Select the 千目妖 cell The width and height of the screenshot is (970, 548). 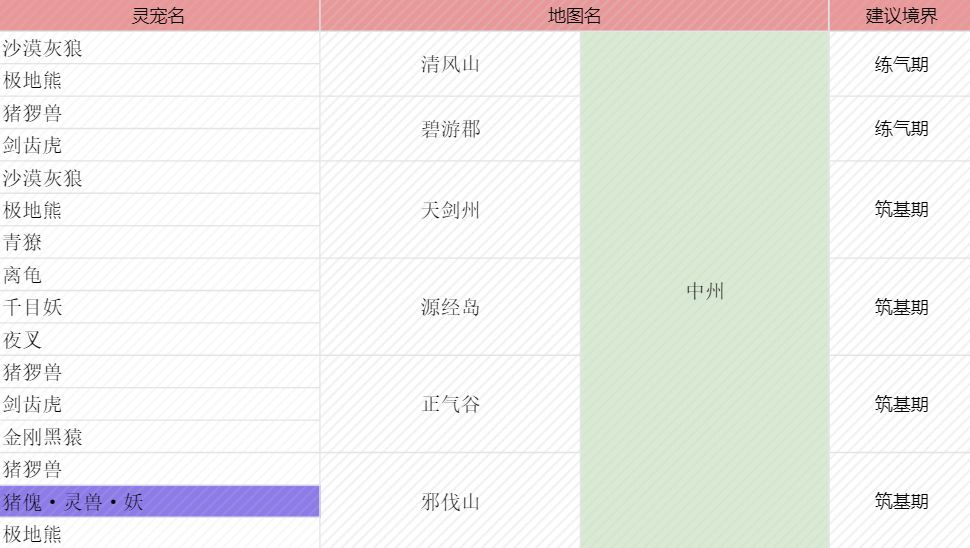click(159, 307)
